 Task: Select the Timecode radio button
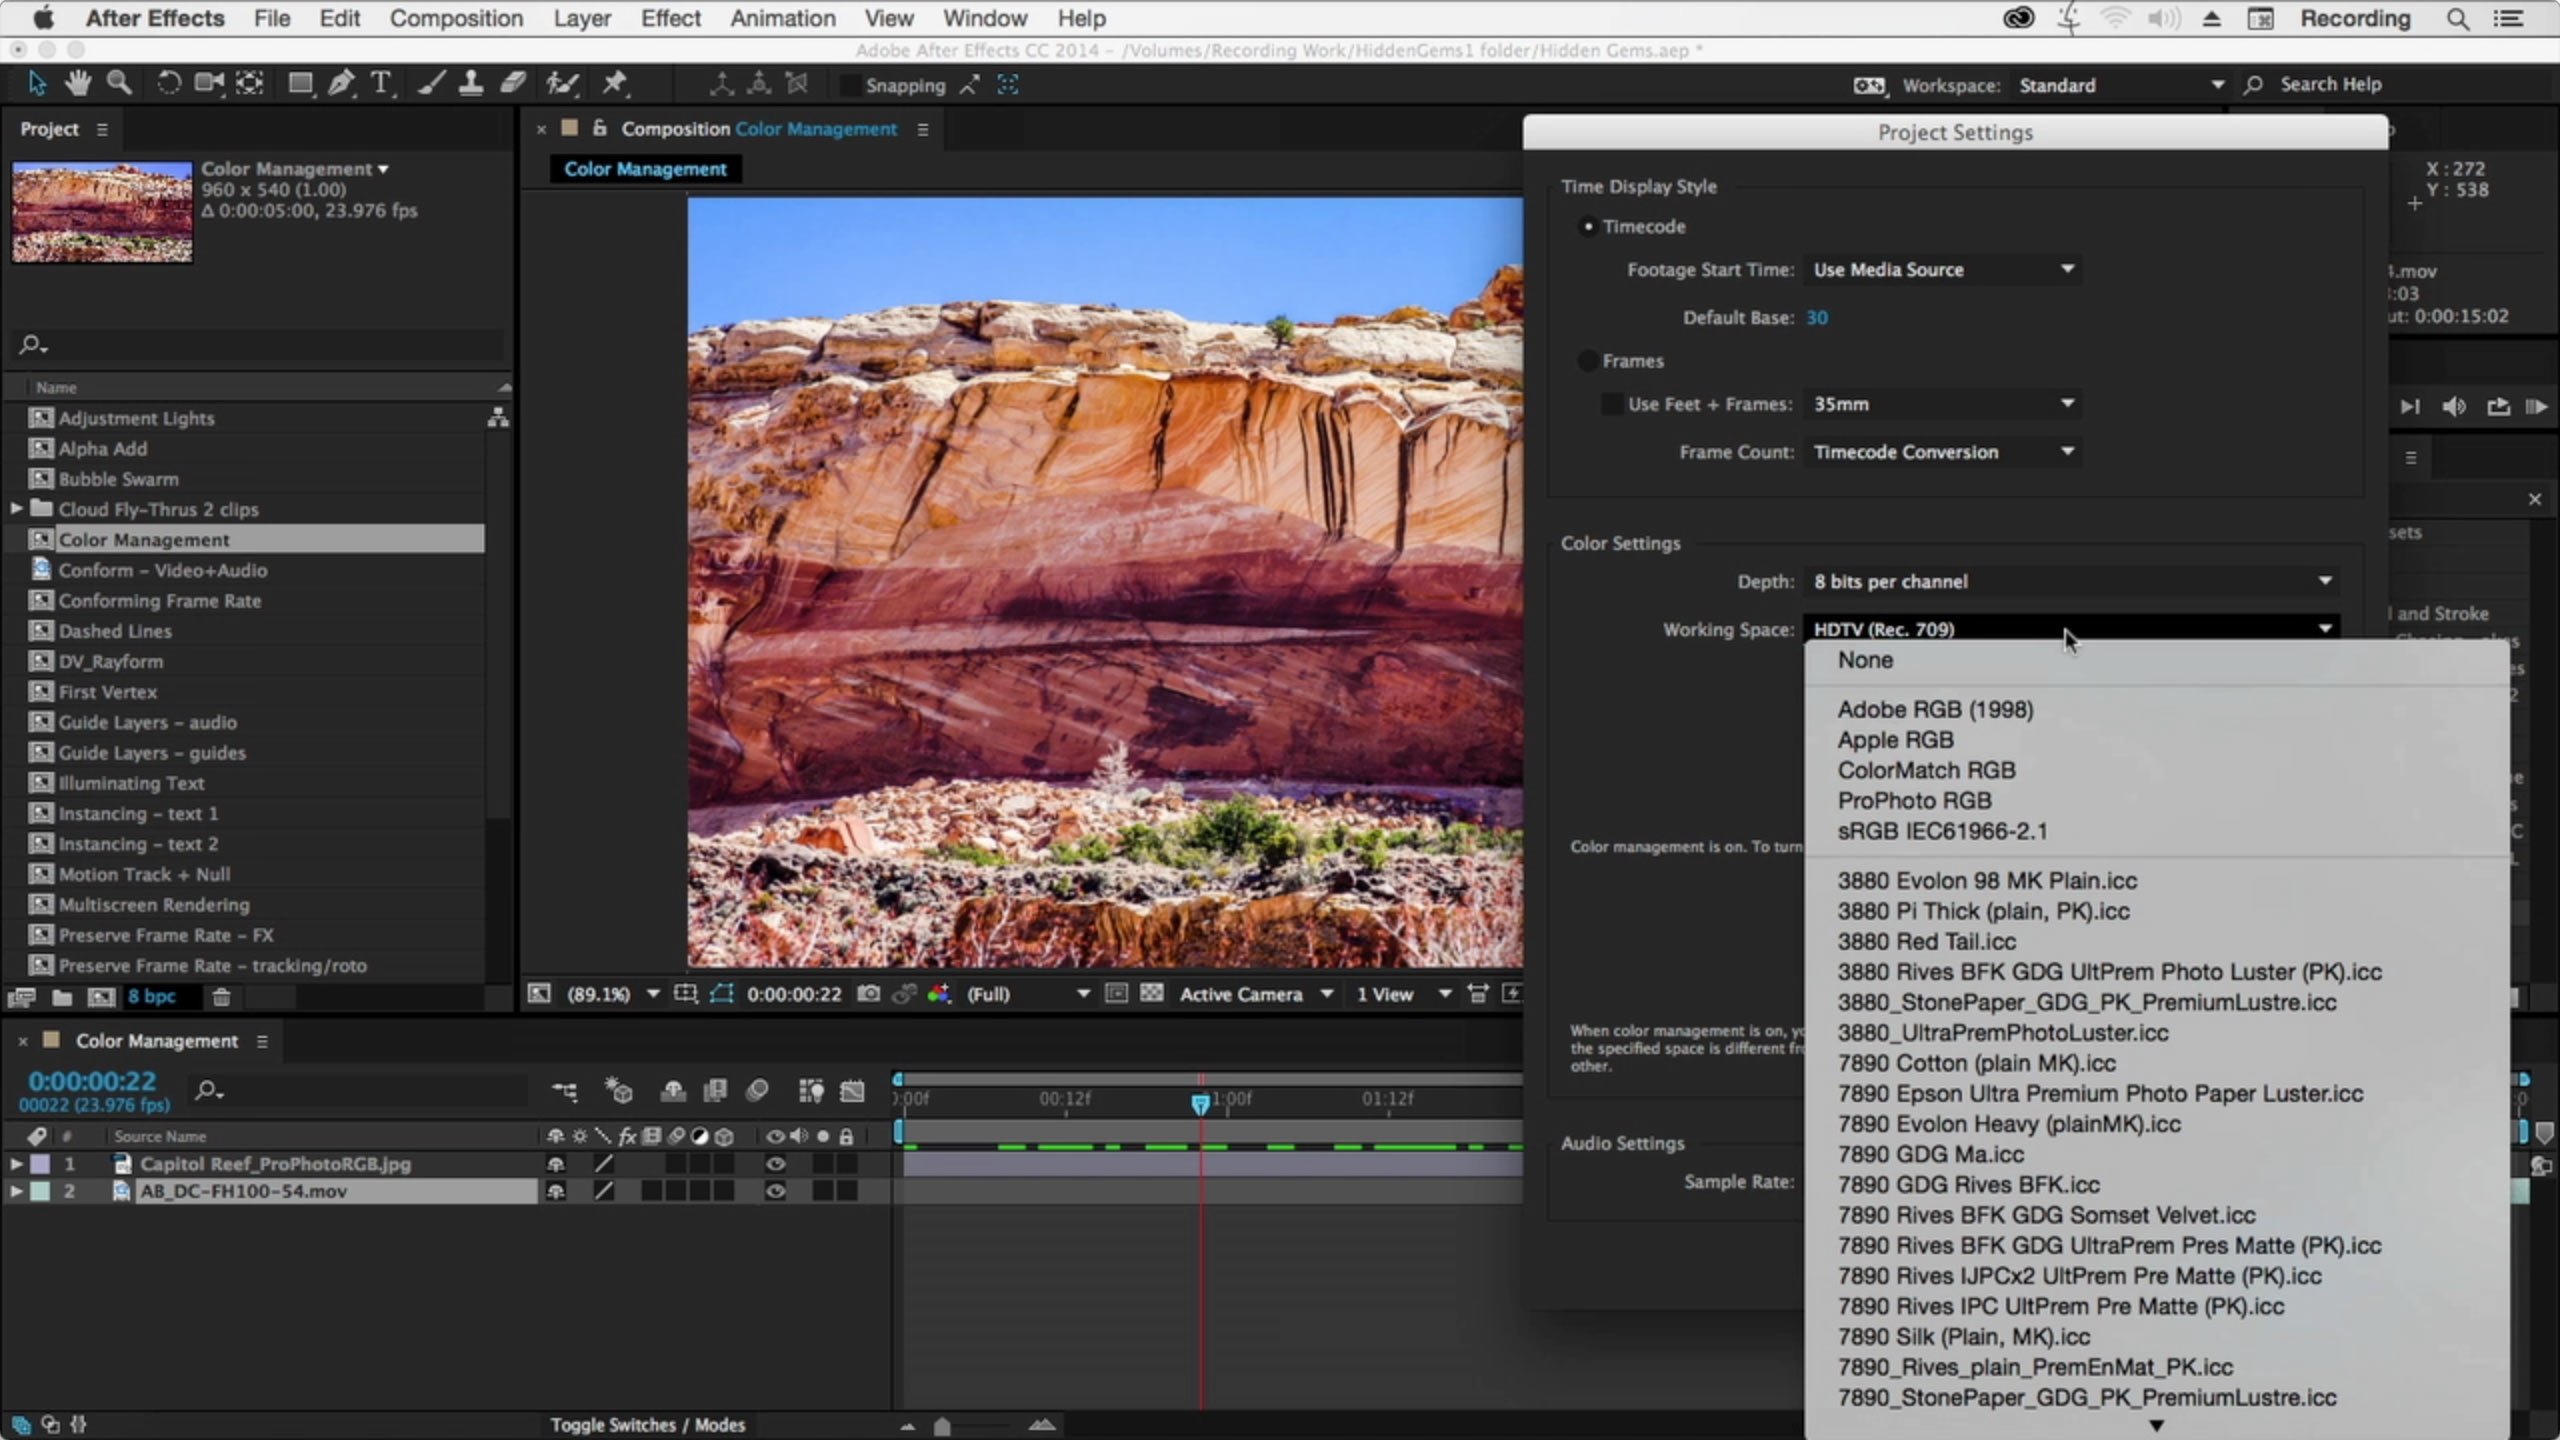(1587, 227)
